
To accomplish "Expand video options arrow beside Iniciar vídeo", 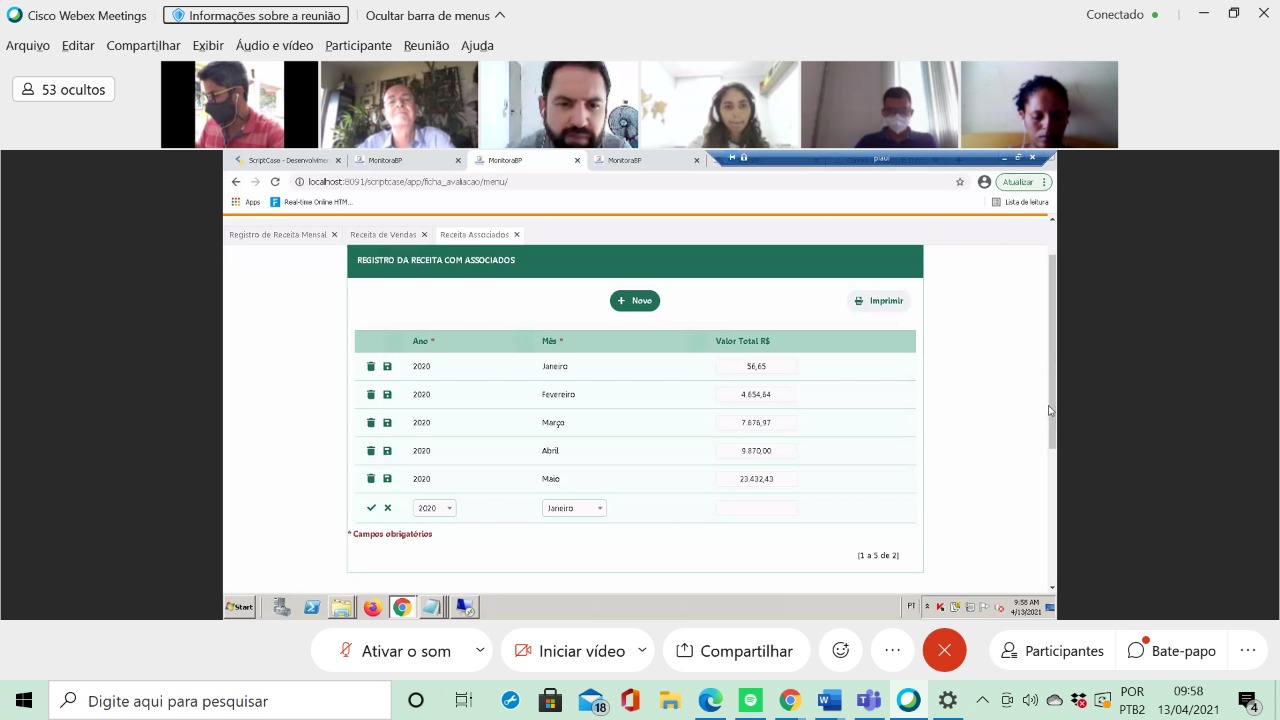I will pos(642,650).
